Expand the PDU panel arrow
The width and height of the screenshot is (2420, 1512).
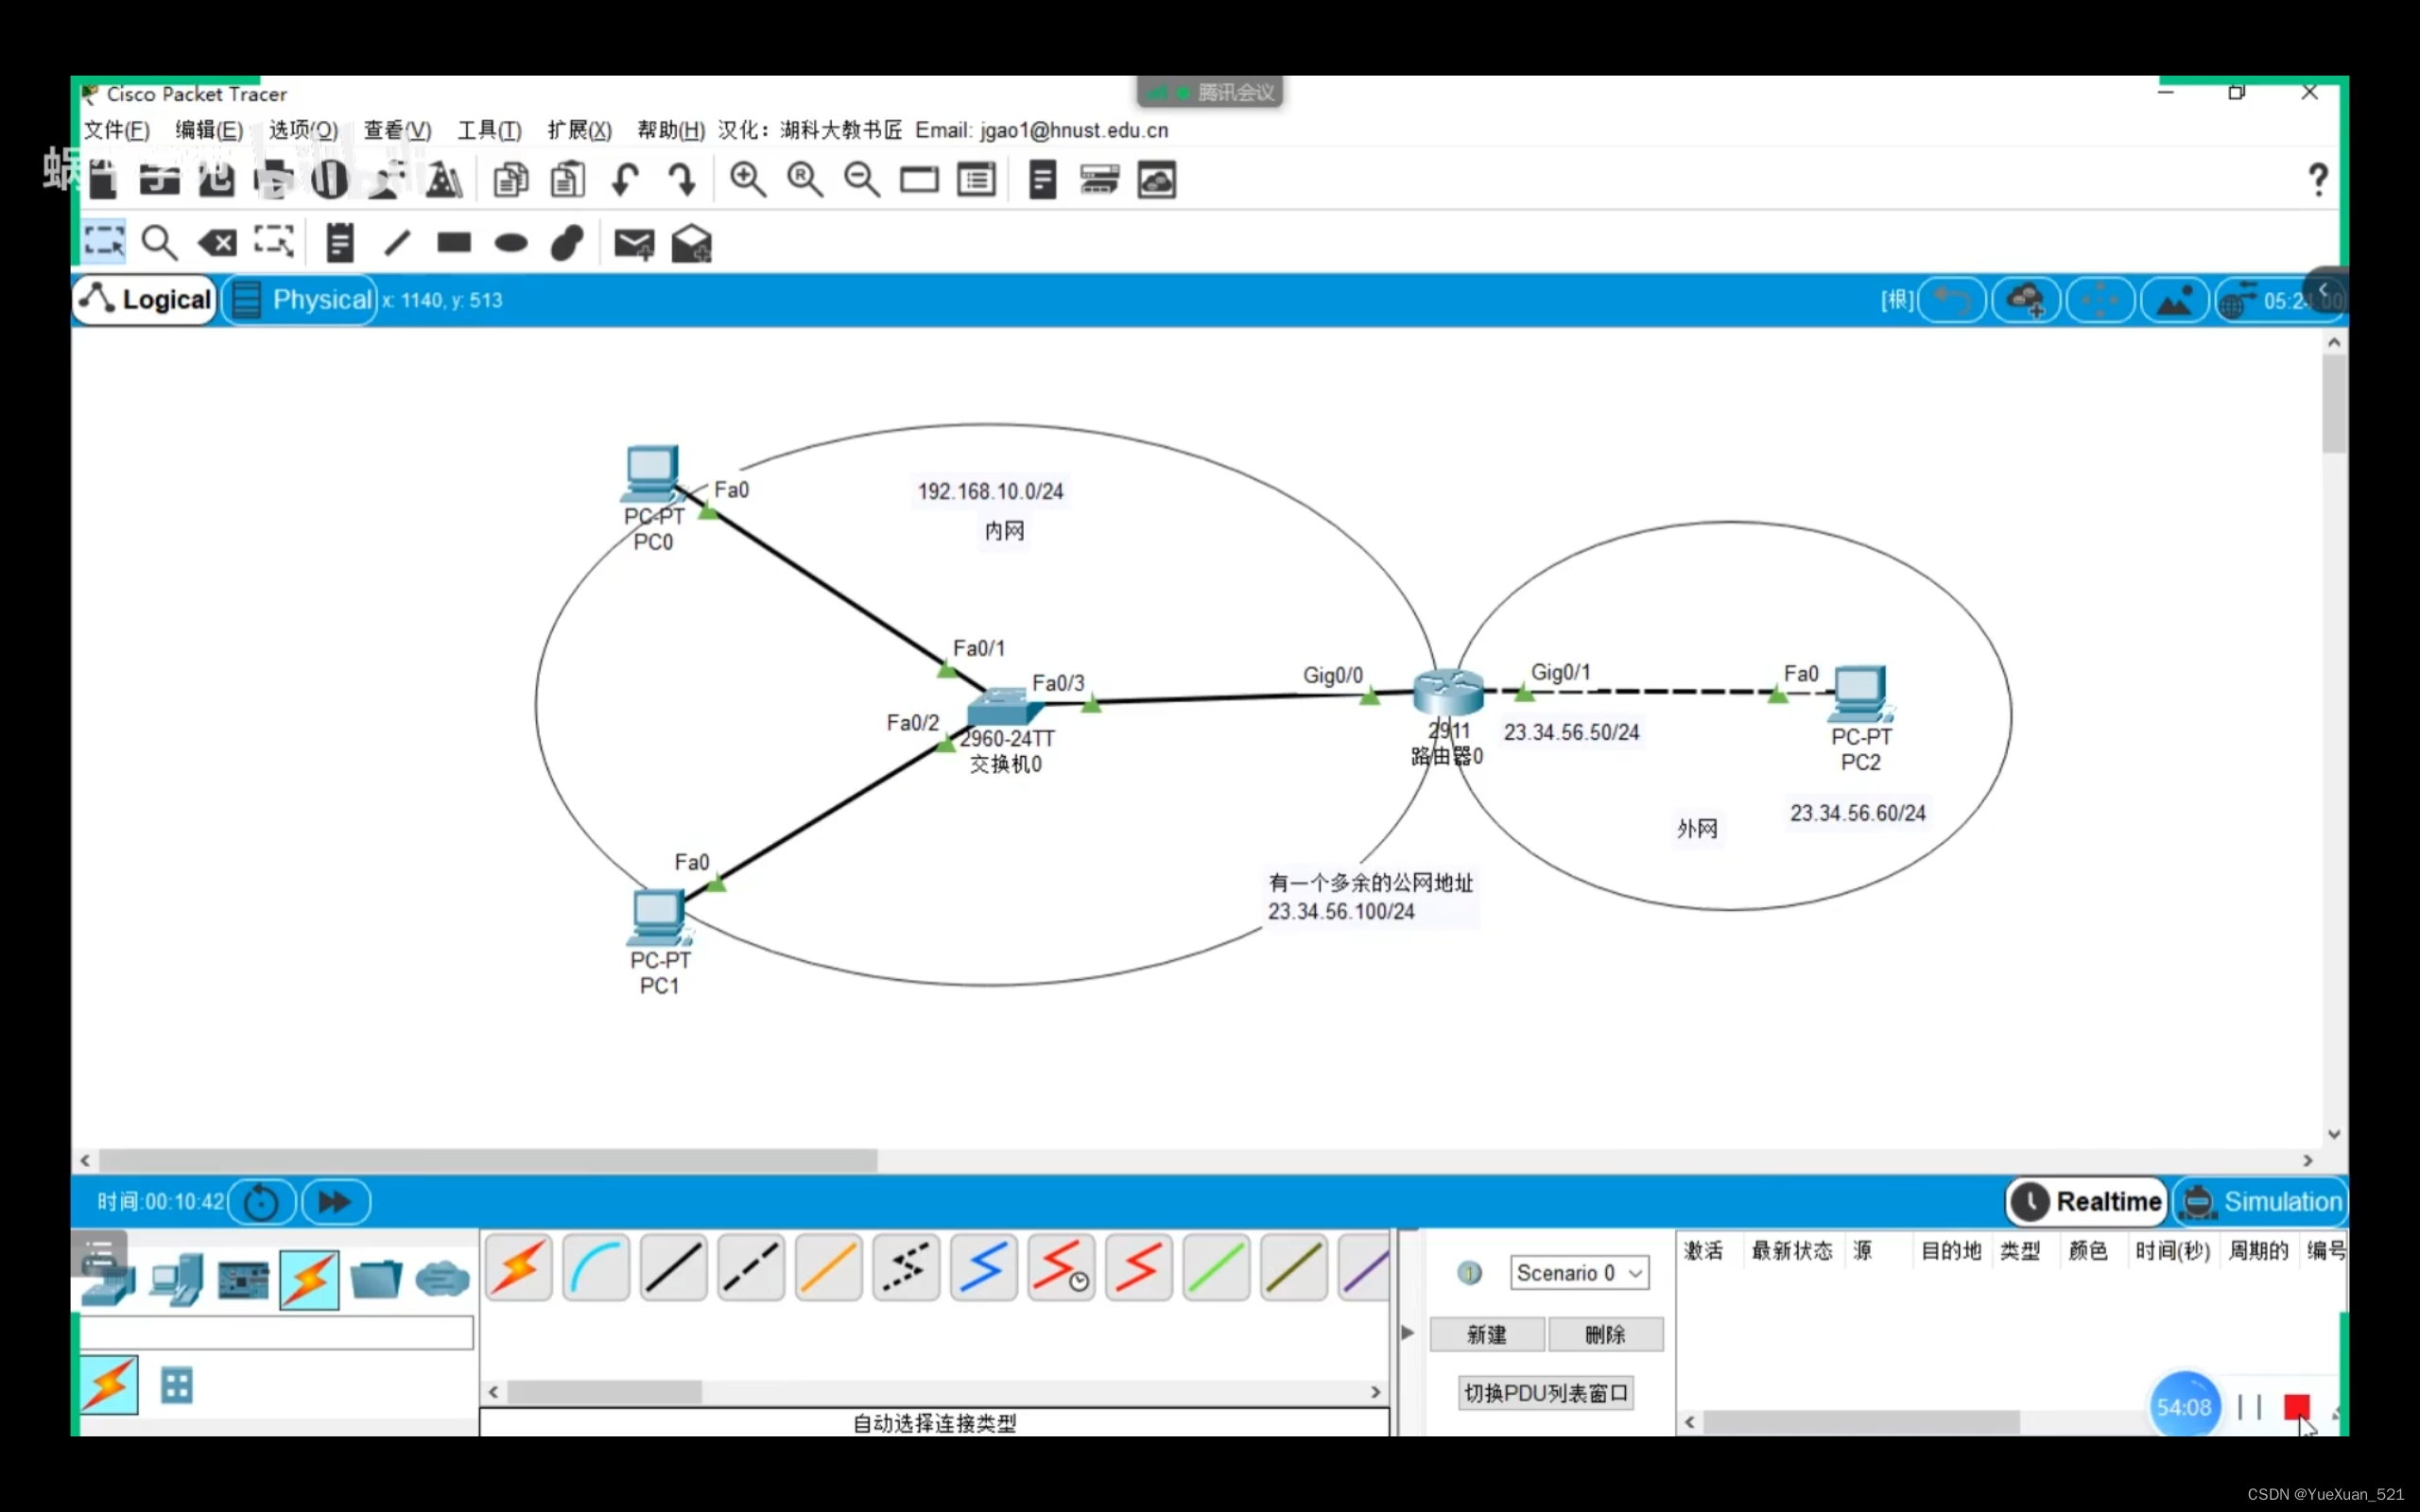coord(1407,1332)
